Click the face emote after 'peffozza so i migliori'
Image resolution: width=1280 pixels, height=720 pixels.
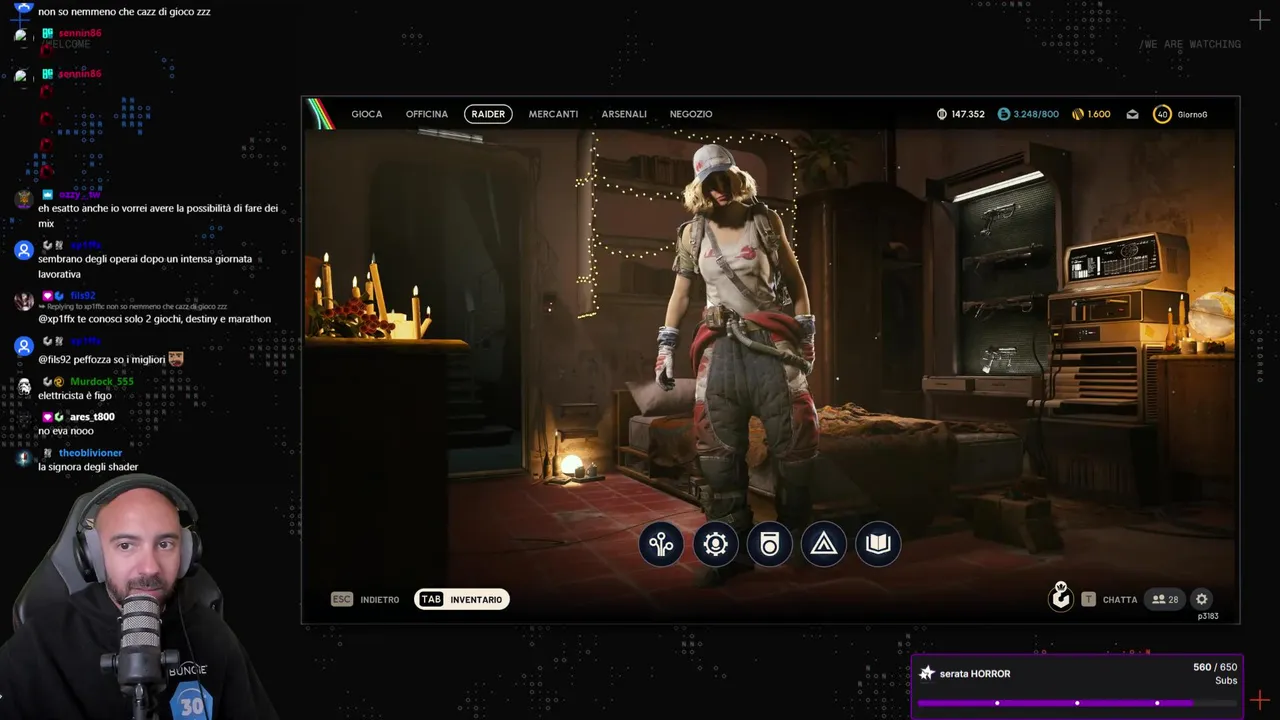pyautogui.click(x=176, y=358)
